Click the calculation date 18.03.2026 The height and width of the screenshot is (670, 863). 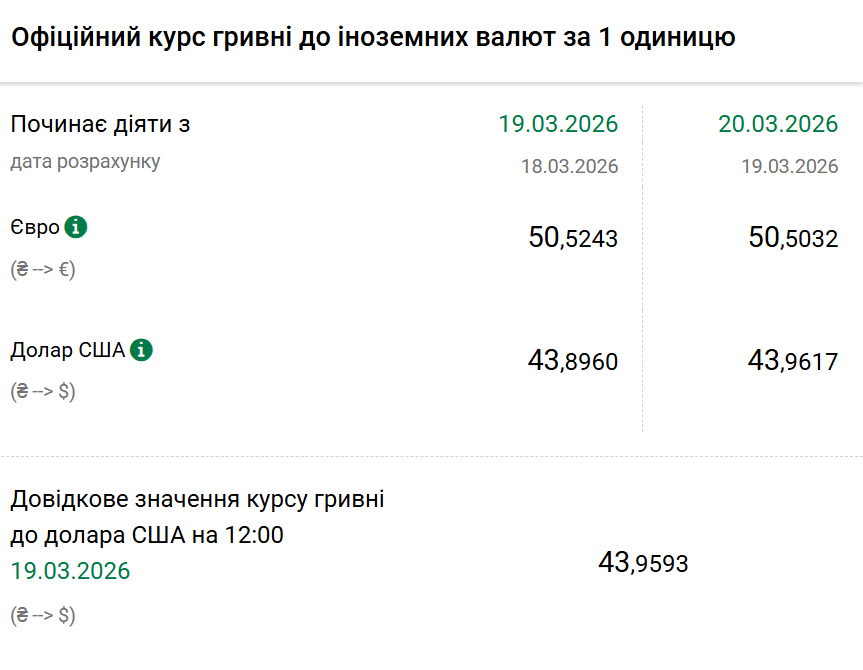pos(569,166)
